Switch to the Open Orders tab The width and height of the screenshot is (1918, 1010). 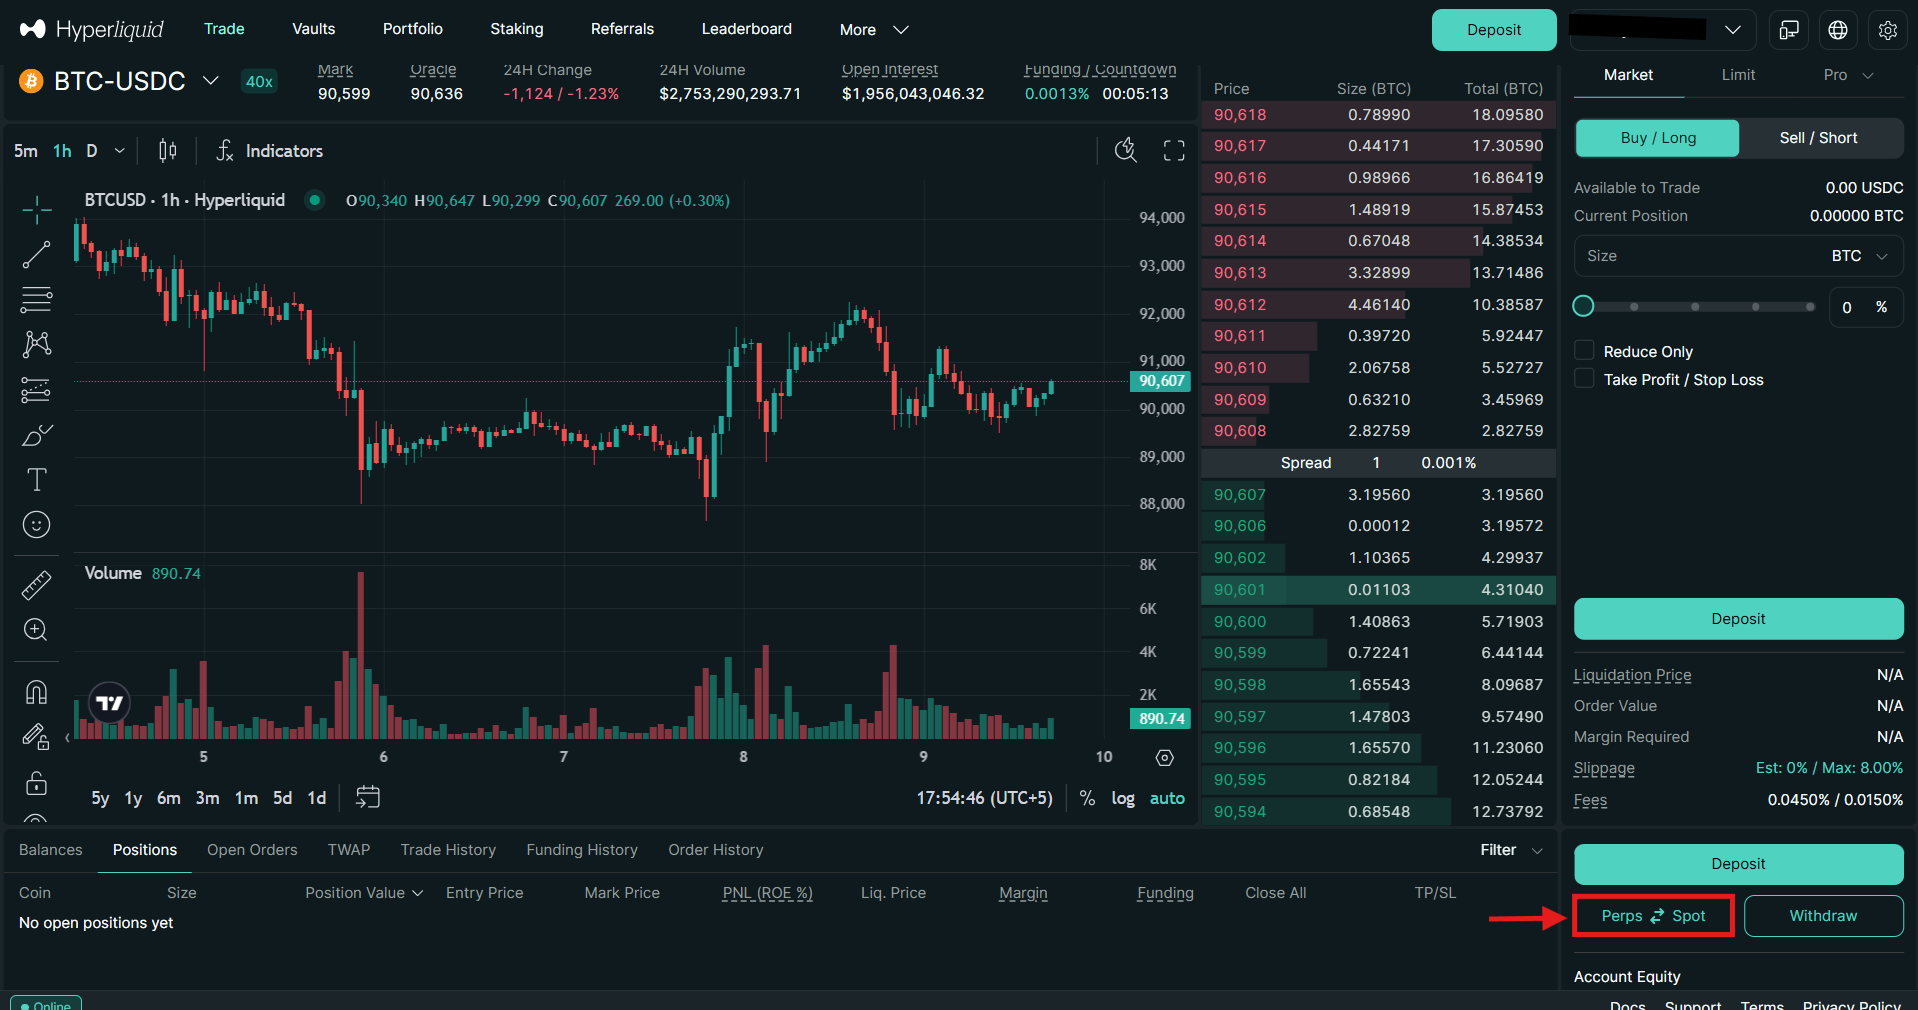[252, 850]
